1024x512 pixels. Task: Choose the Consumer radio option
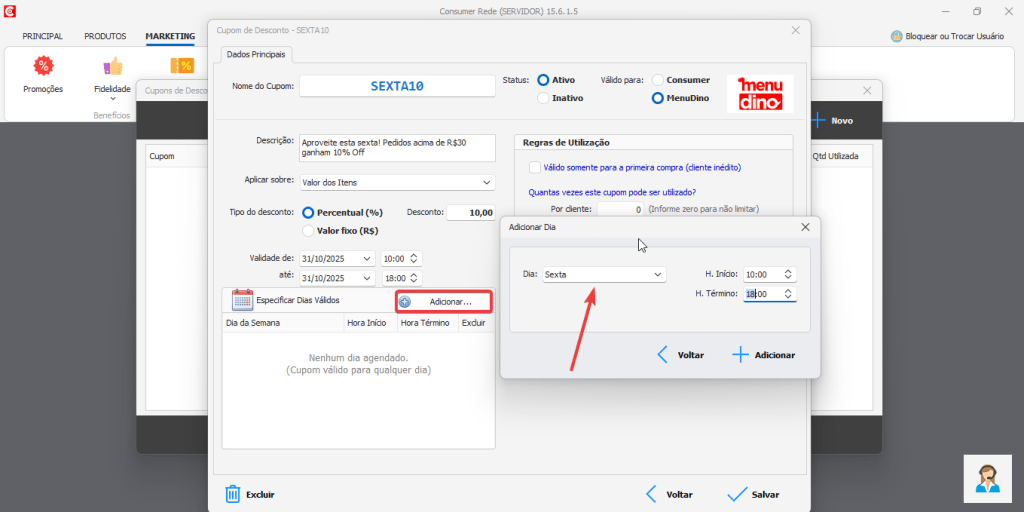coord(658,80)
